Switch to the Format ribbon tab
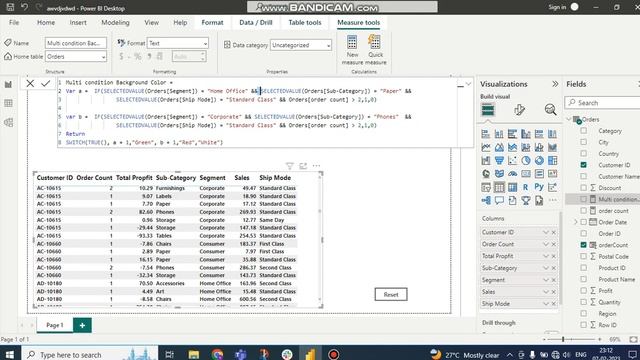The image size is (640, 360). [212, 22]
